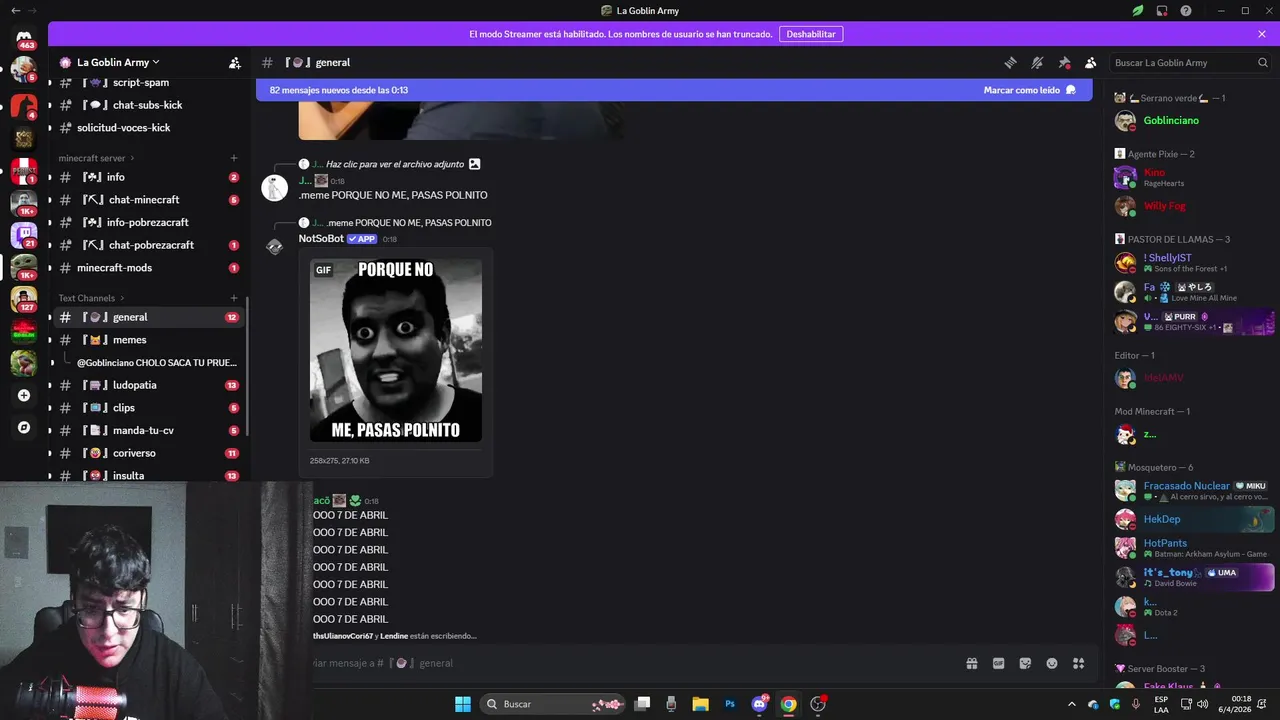Open the clips channel
Screen dimensions: 1280x720
click(148, 408)
